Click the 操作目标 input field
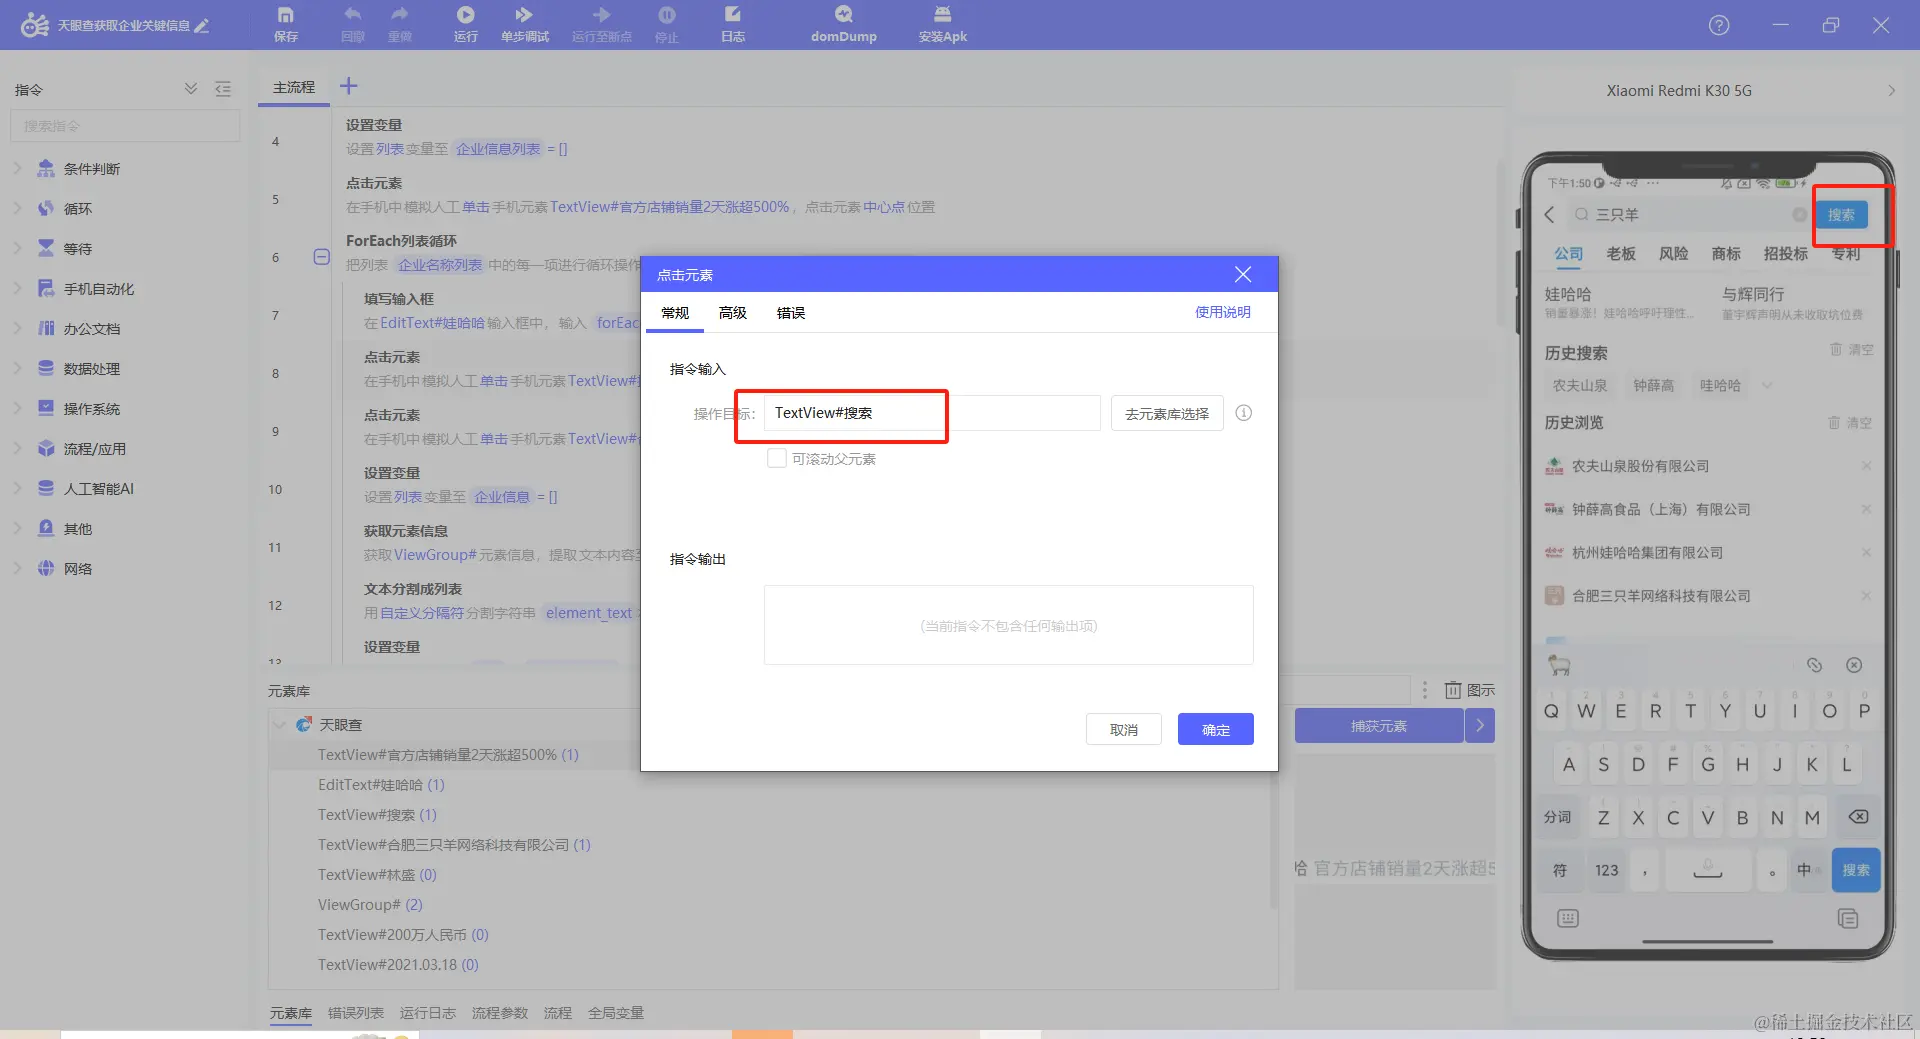This screenshot has width=1920, height=1039. pyautogui.click(x=932, y=413)
